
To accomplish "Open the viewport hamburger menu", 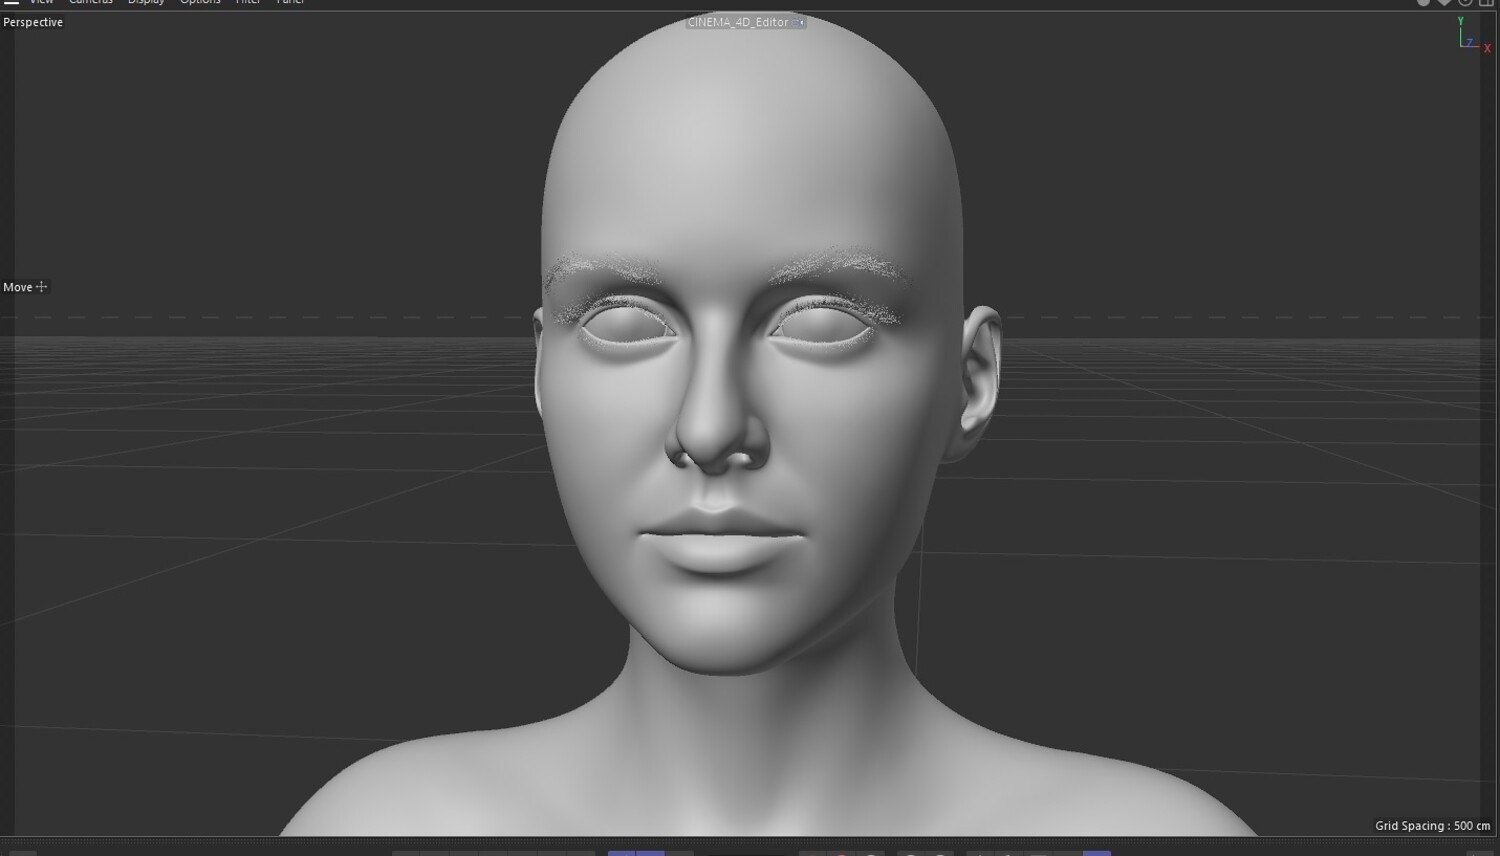I will pos(11,3).
